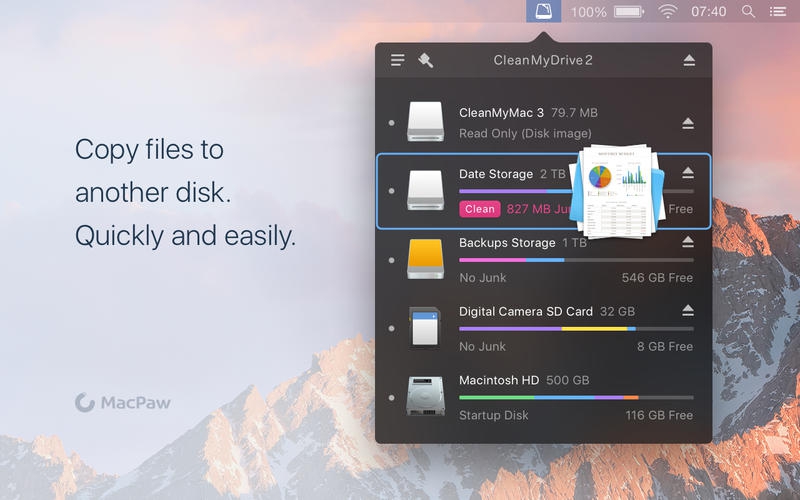
Task: Open Spotlight search magnifier icon
Action: 748,11
